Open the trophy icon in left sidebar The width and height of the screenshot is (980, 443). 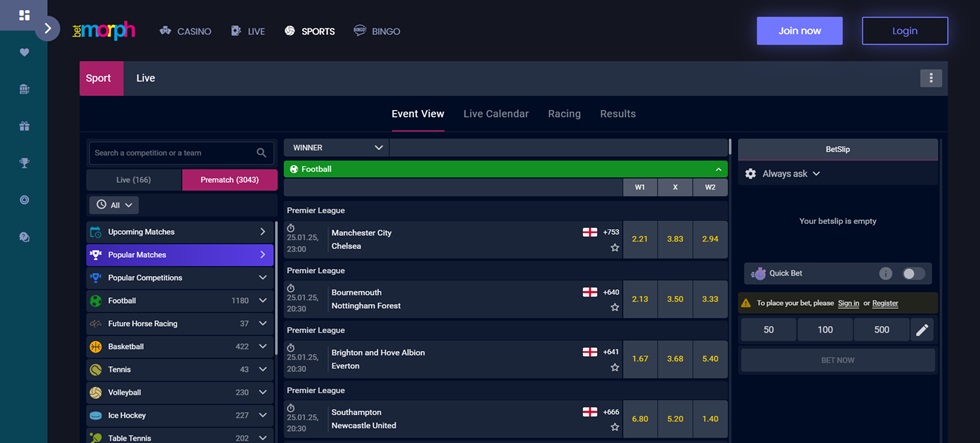pyautogui.click(x=24, y=162)
